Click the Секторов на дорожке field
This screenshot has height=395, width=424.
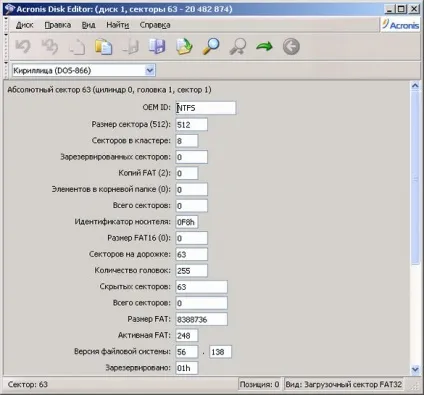click(x=192, y=255)
